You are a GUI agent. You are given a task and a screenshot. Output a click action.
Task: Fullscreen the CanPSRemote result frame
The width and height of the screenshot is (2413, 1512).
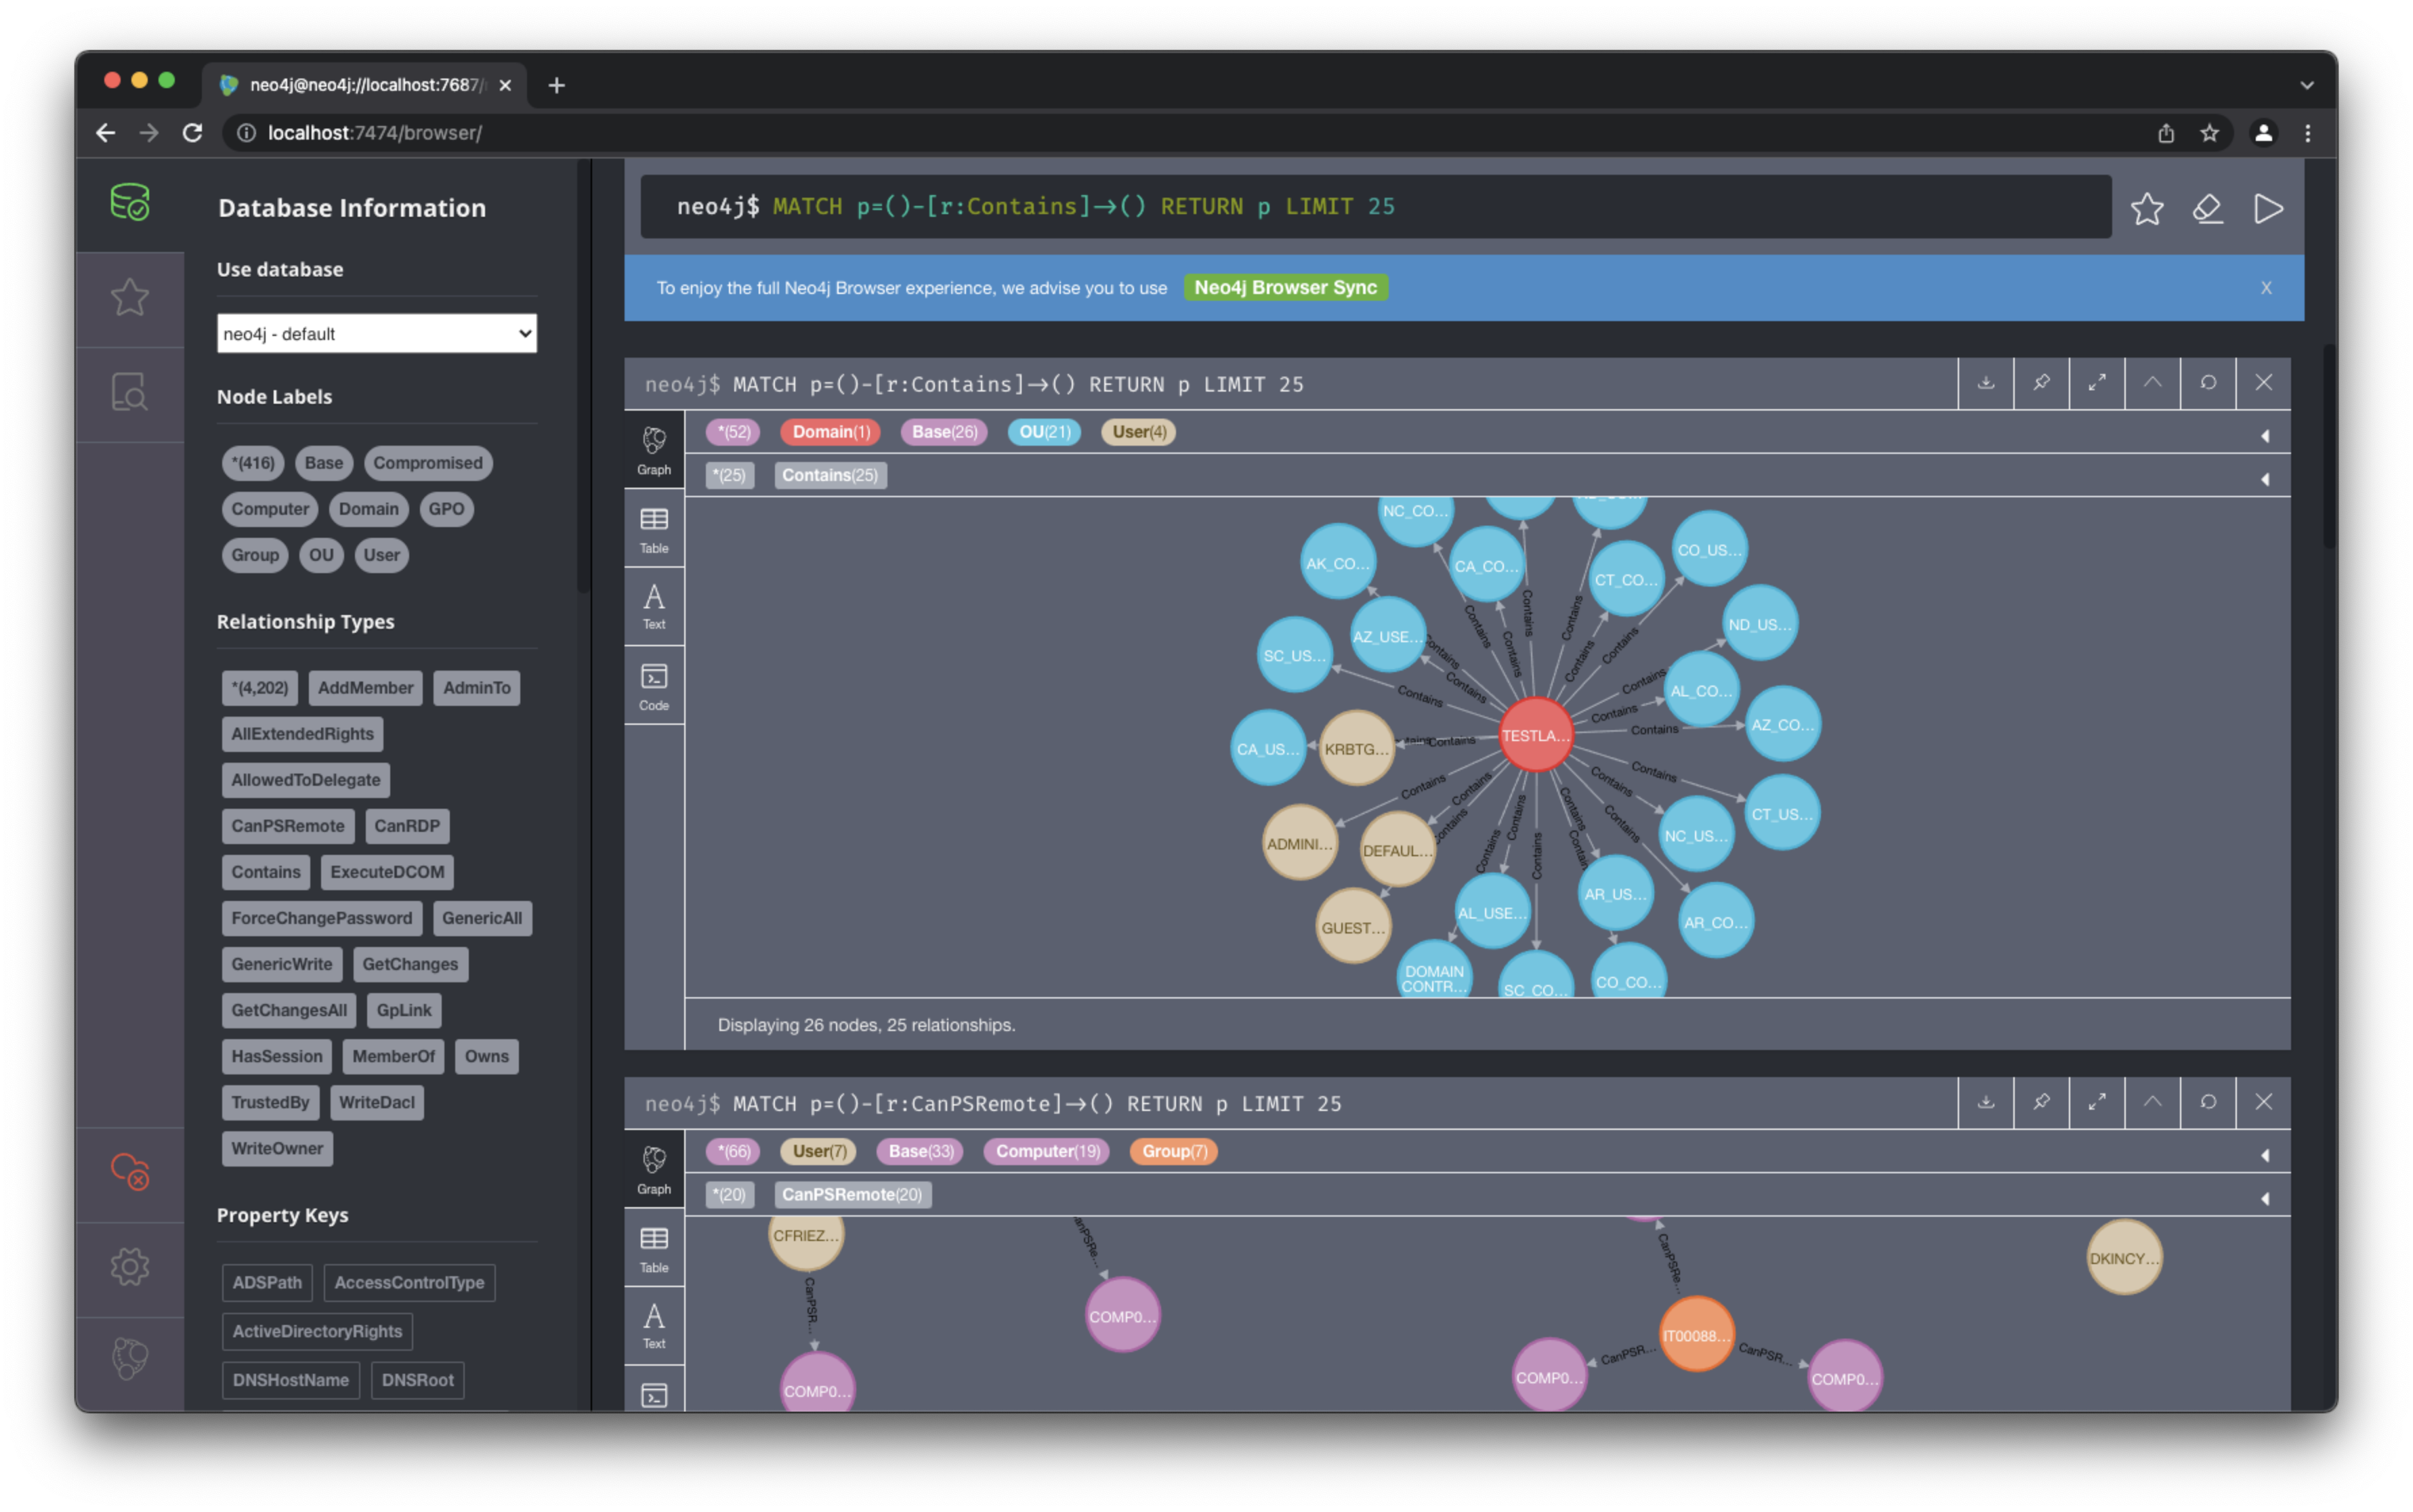point(2097,1102)
